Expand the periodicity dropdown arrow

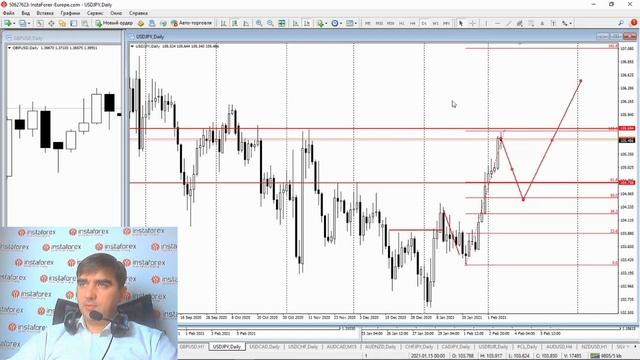pyautogui.click(x=341, y=23)
